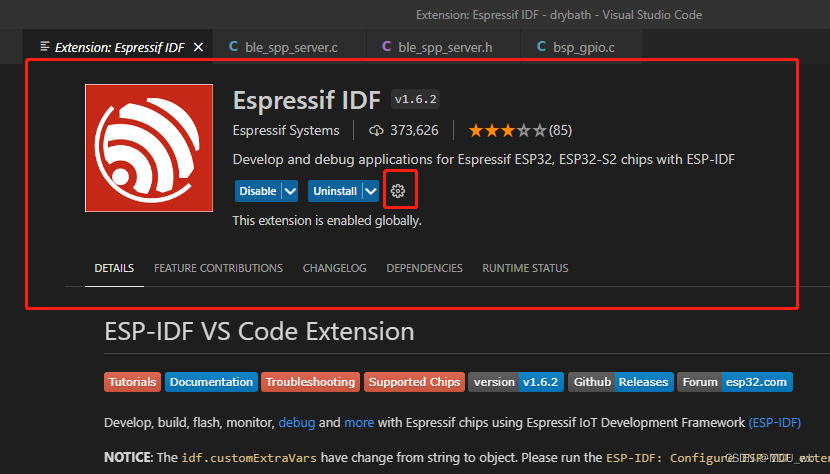Click the v1.6.2 version label beside the title

point(416,99)
